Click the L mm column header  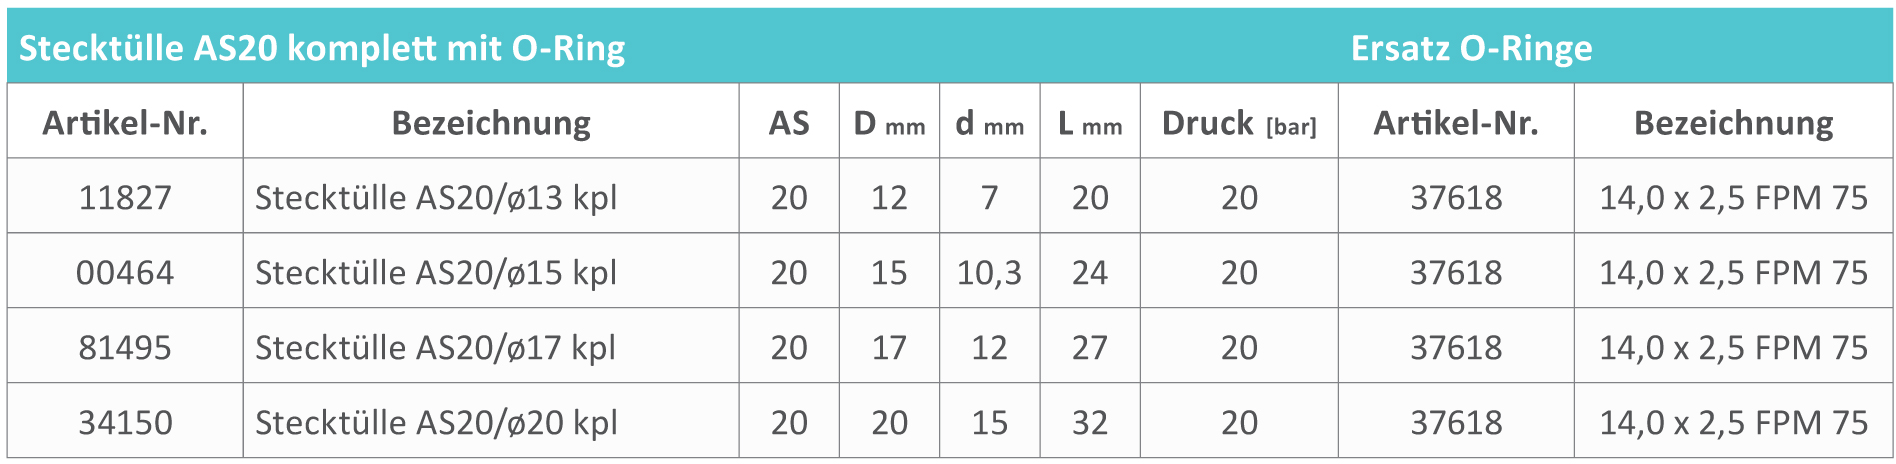[x=1089, y=123]
